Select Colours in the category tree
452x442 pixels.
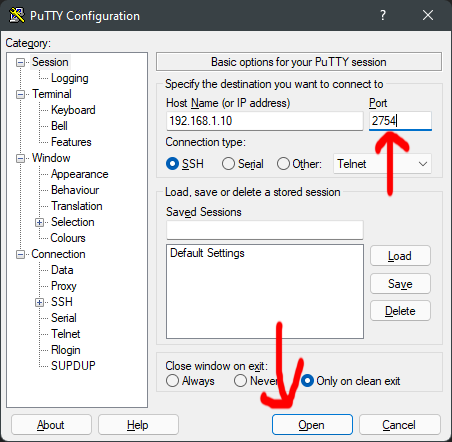click(68, 238)
